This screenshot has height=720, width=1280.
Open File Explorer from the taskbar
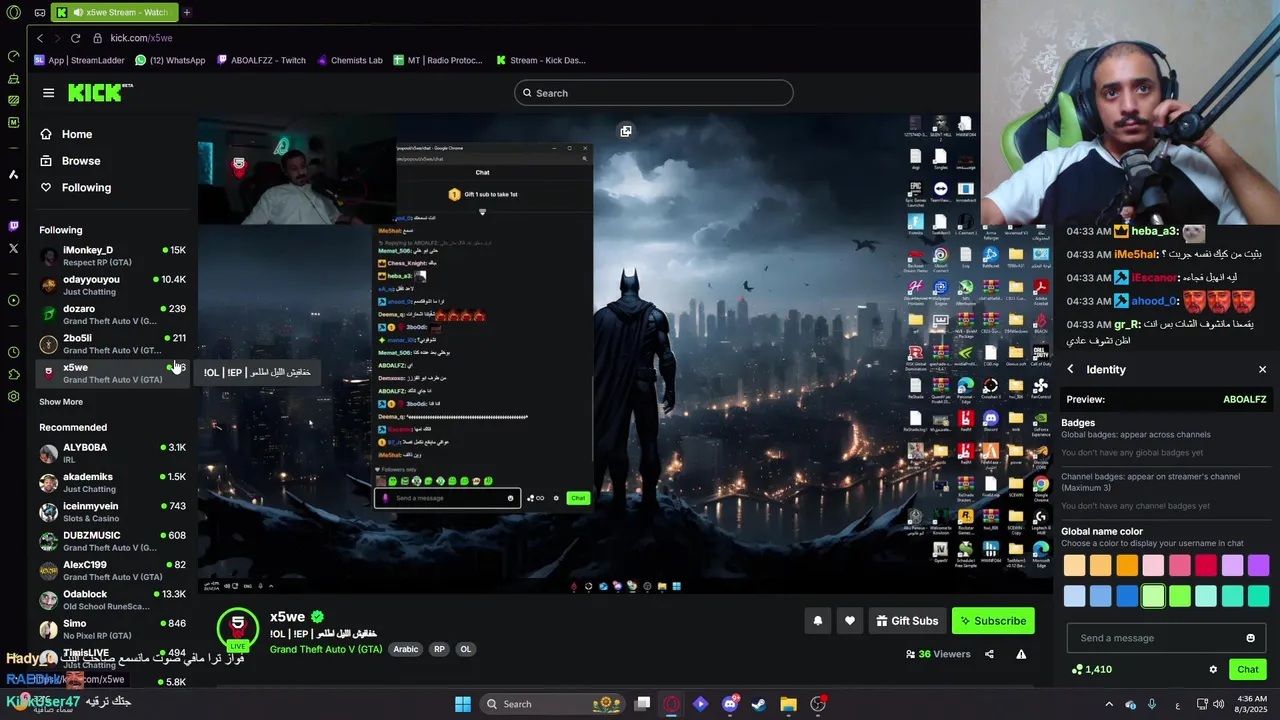pyautogui.click(x=788, y=704)
